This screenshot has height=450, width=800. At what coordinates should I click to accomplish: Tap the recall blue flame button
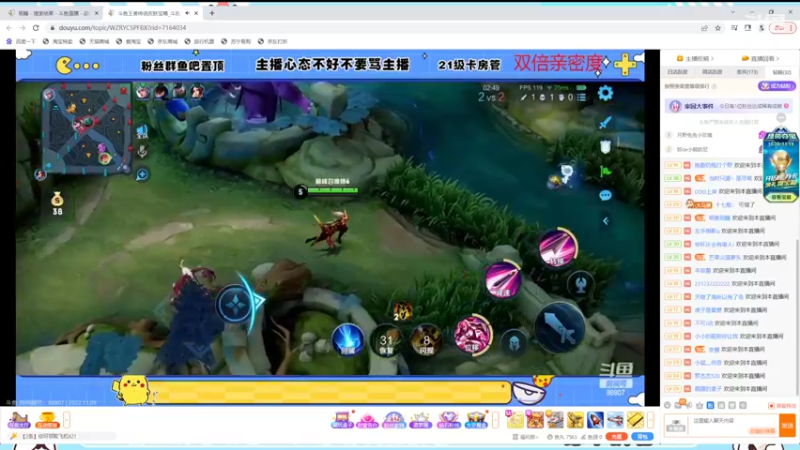pyautogui.click(x=348, y=340)
